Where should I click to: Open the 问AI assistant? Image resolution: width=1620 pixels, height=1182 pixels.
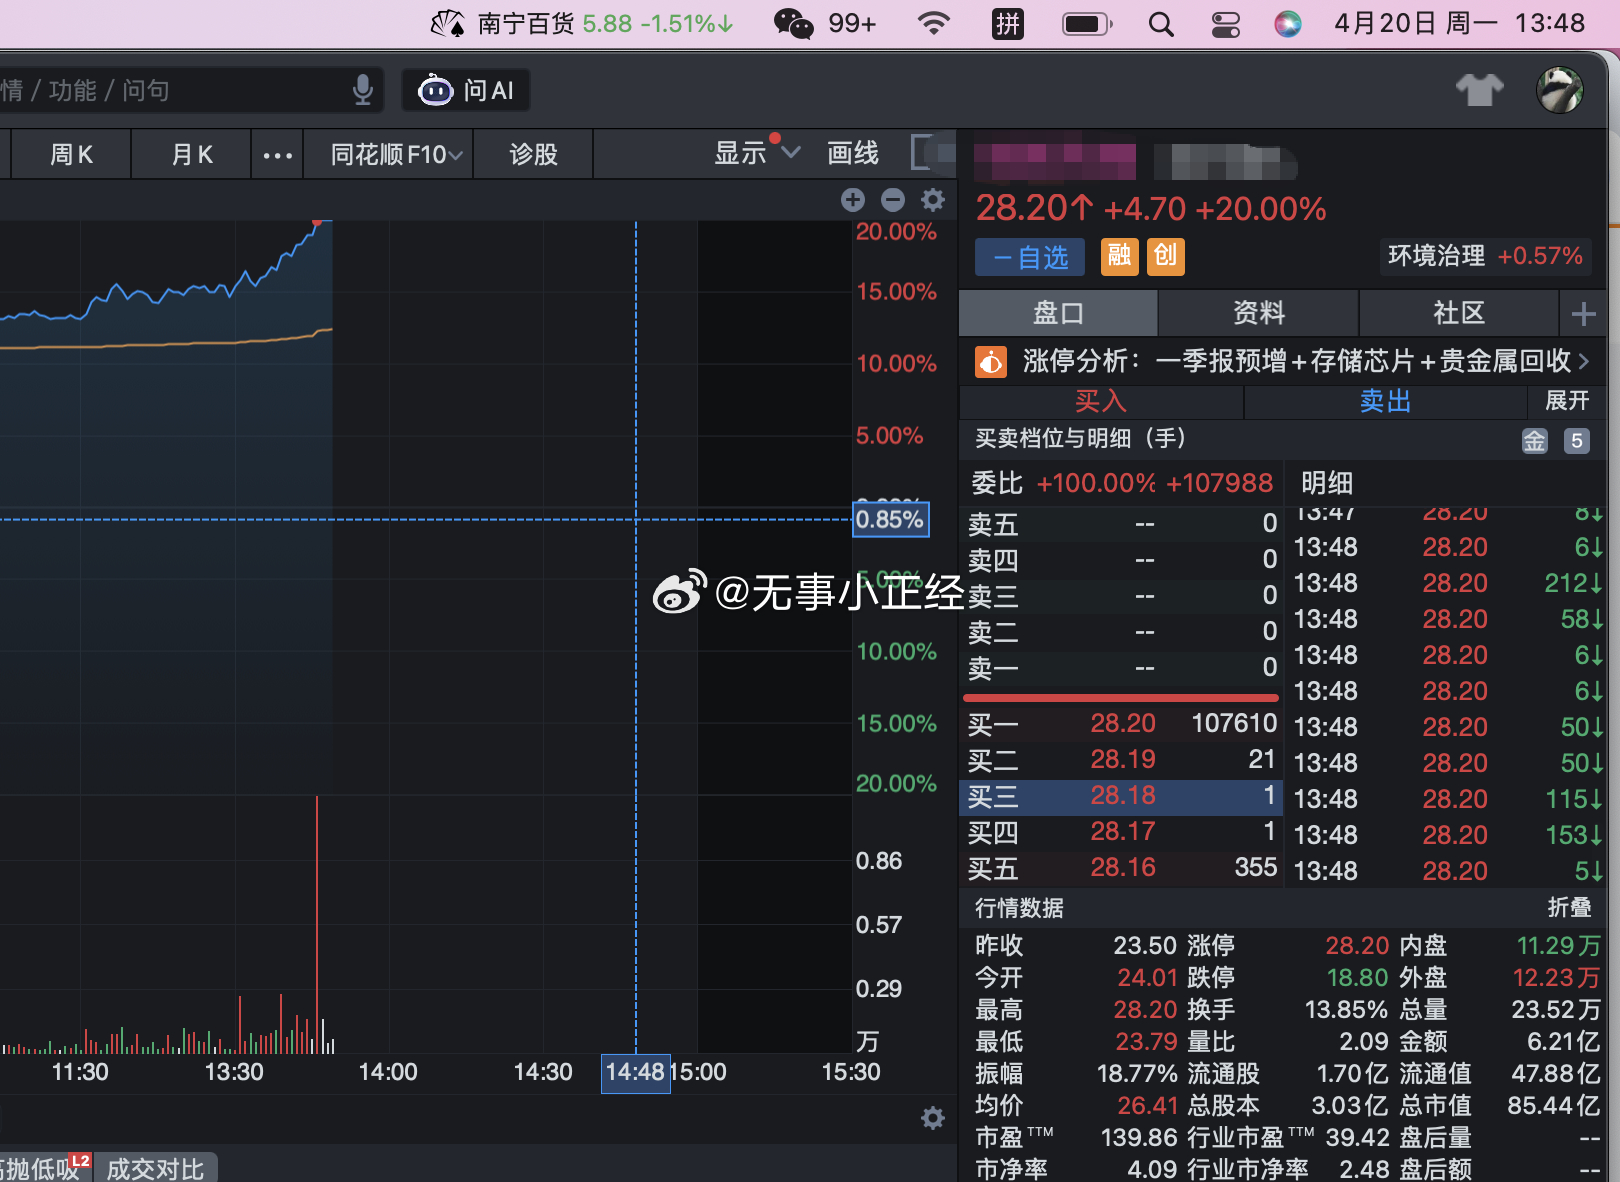point(465,90)
